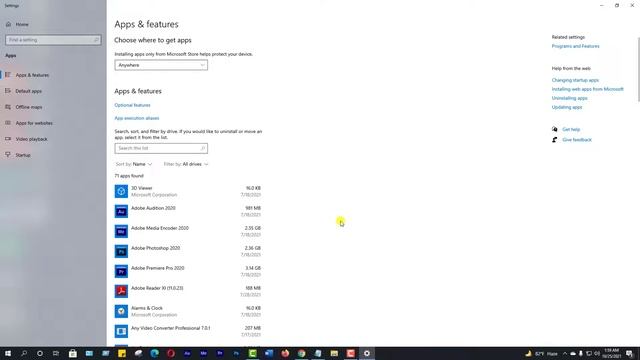This screenshot has height=360, width=640.
Task: Open Programs and Features link
Action: [576, 46]
